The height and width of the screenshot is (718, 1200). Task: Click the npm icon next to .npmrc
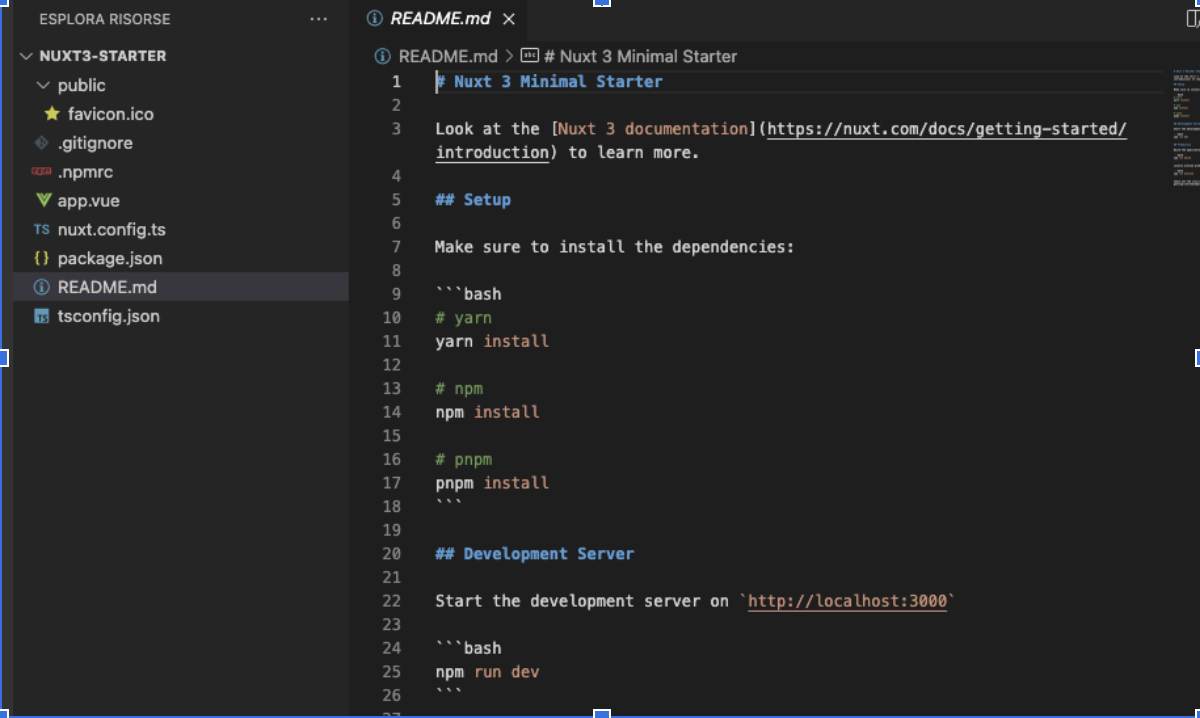pyautogui.click(x=41, y=172)
